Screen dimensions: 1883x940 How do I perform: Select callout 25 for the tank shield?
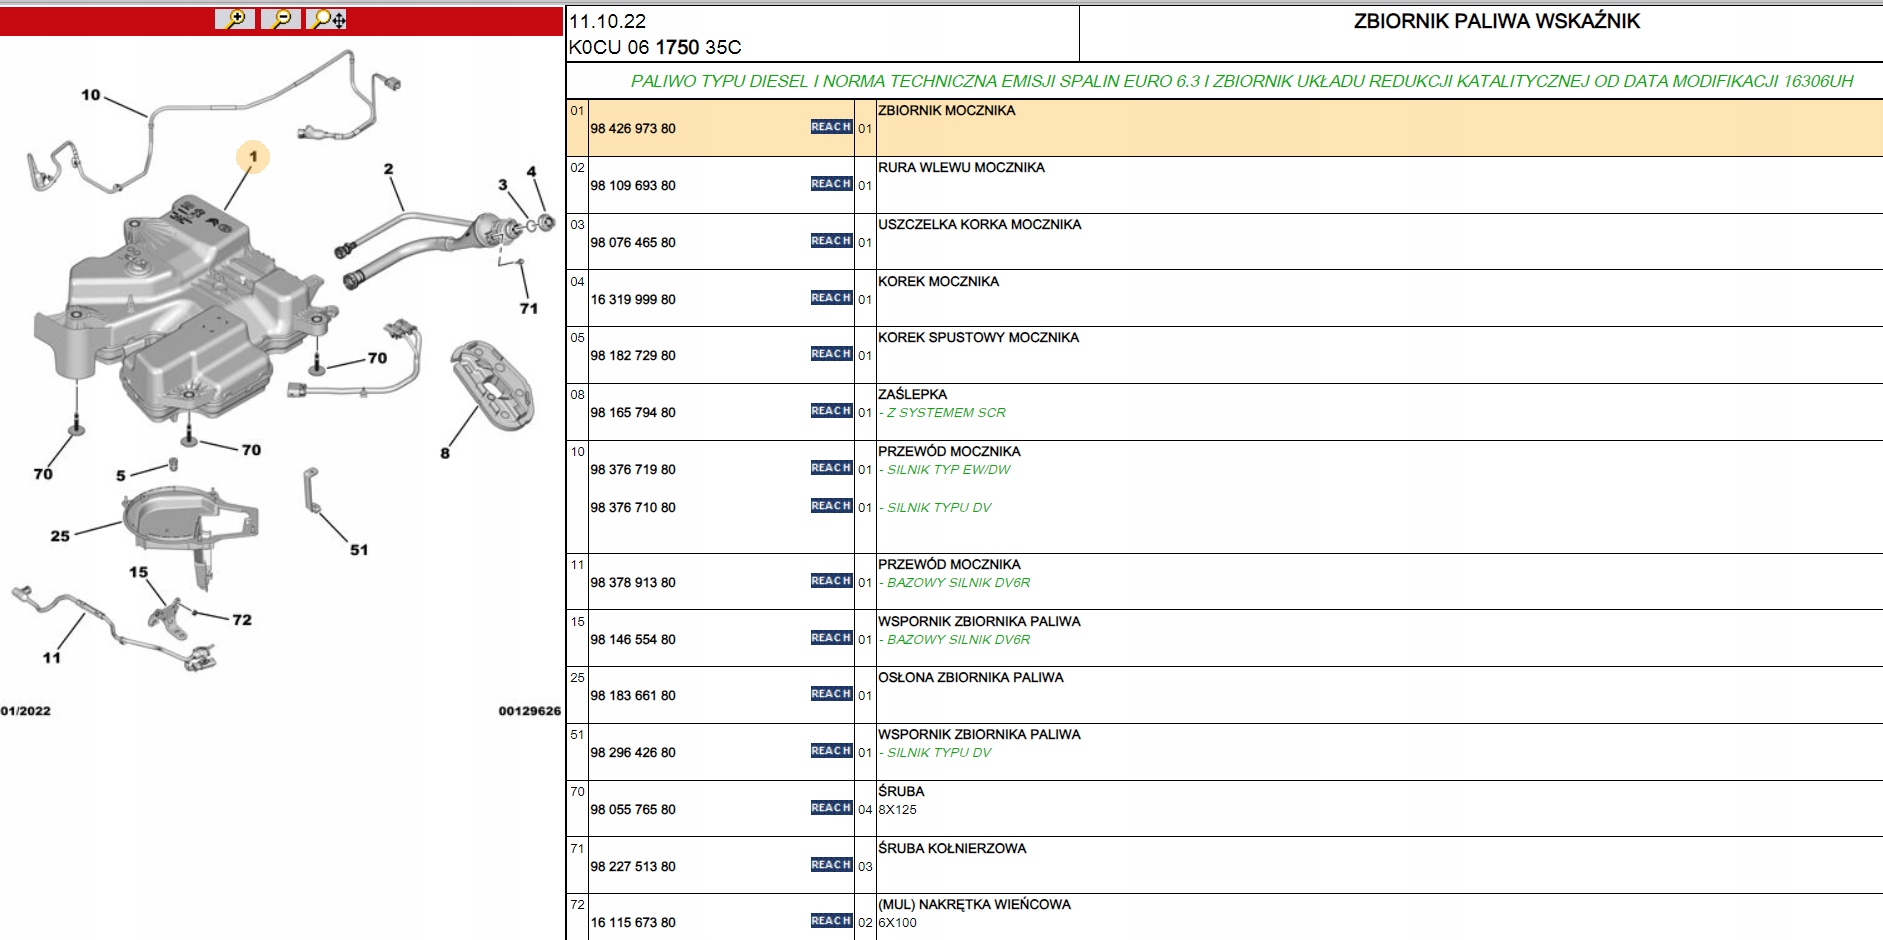60,536
